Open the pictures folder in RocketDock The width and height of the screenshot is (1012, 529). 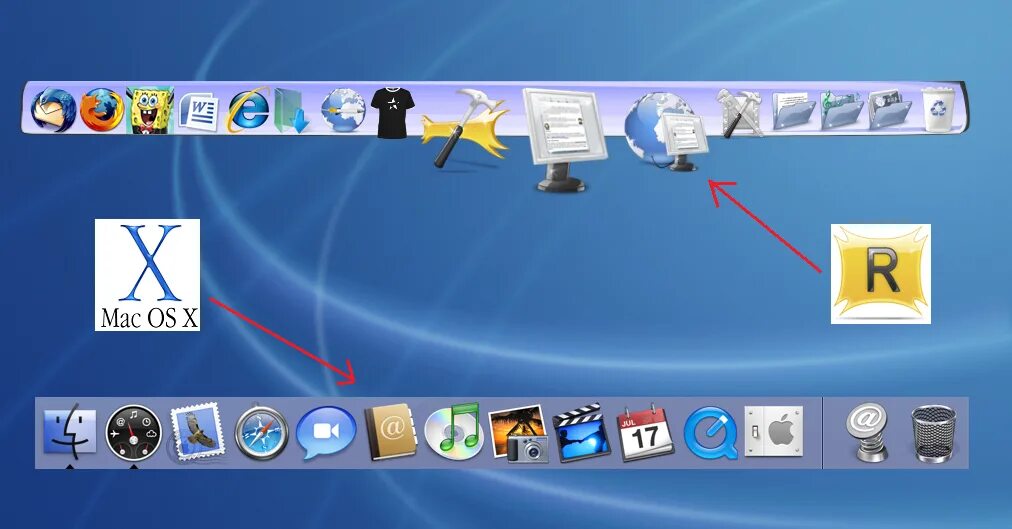890,111
